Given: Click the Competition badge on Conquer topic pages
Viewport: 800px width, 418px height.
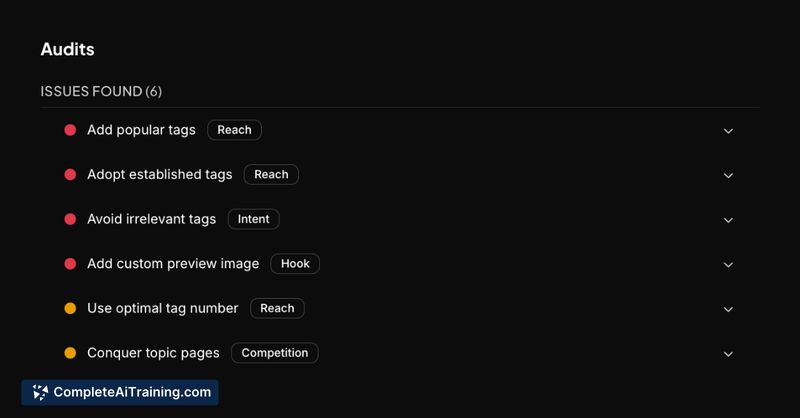Looking at the screenshot, I should (274, 353).
